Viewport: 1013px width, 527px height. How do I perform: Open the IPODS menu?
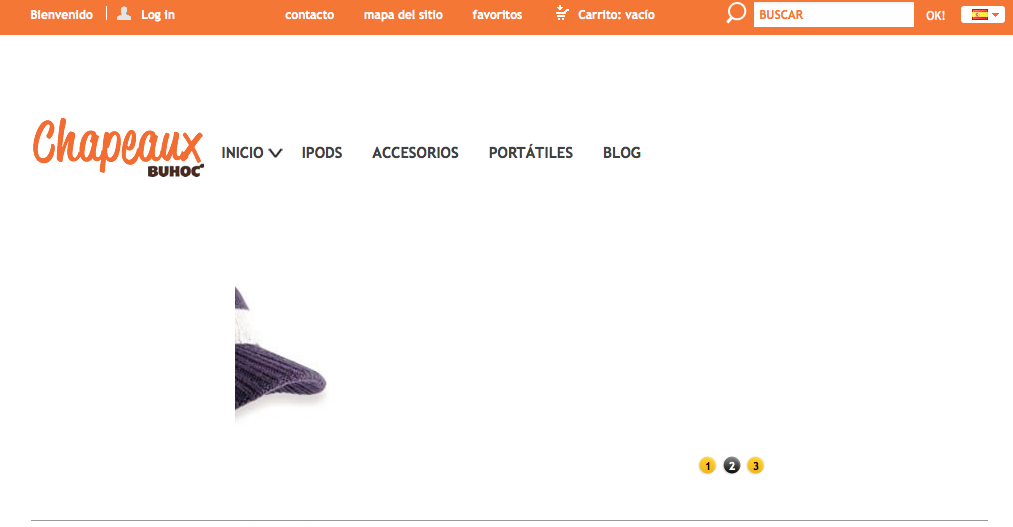pyautogui.click(x=322, y=153)
